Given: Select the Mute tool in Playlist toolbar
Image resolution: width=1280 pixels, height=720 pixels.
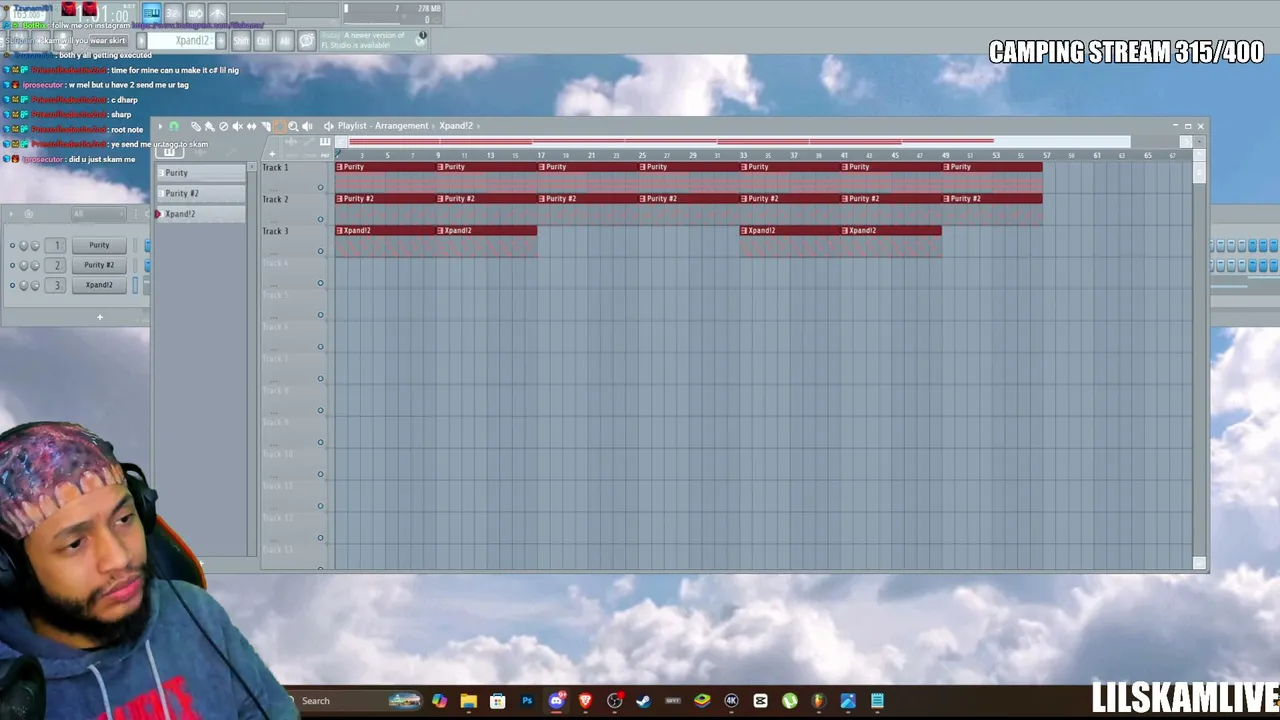Looking at the screenshot, I should pyautogui.click(x=237, y=126).
